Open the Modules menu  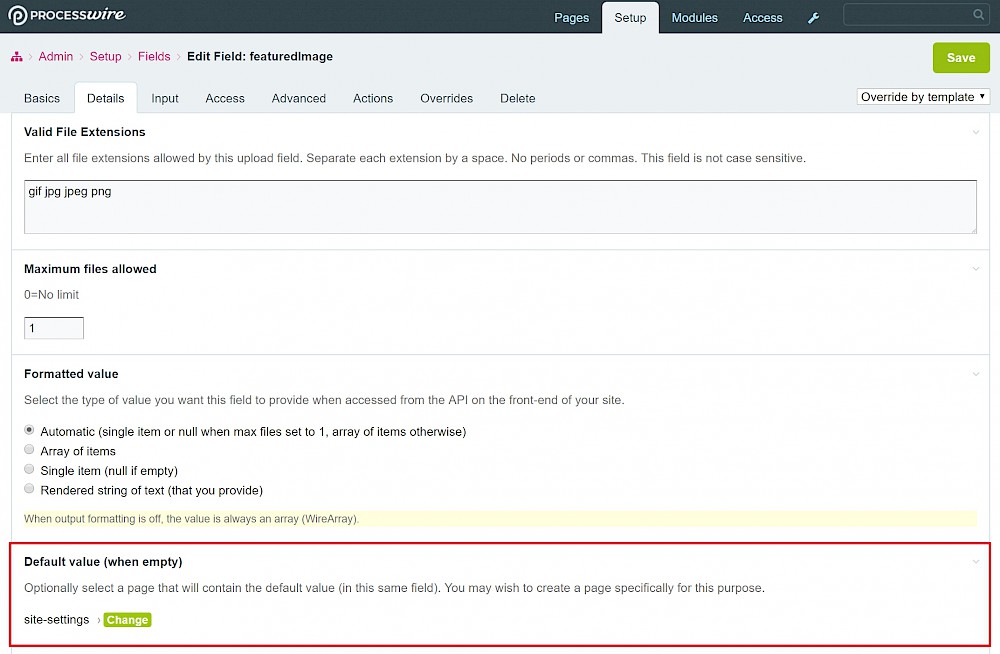(695, 18)
